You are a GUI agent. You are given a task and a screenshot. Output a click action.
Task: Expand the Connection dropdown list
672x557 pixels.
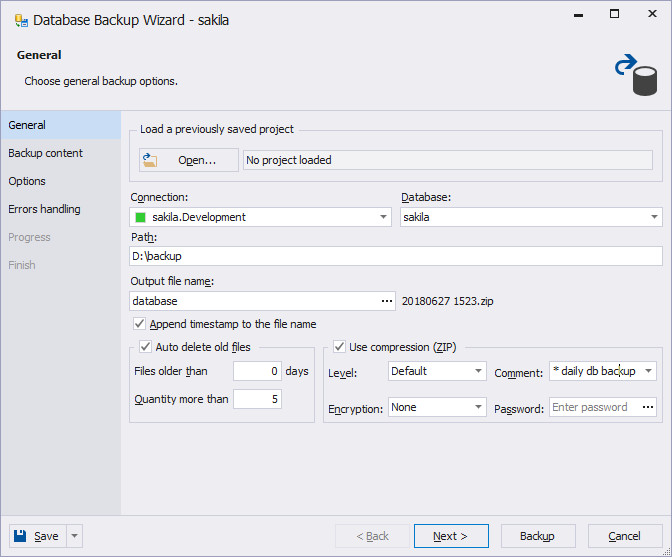click(383, 217)
